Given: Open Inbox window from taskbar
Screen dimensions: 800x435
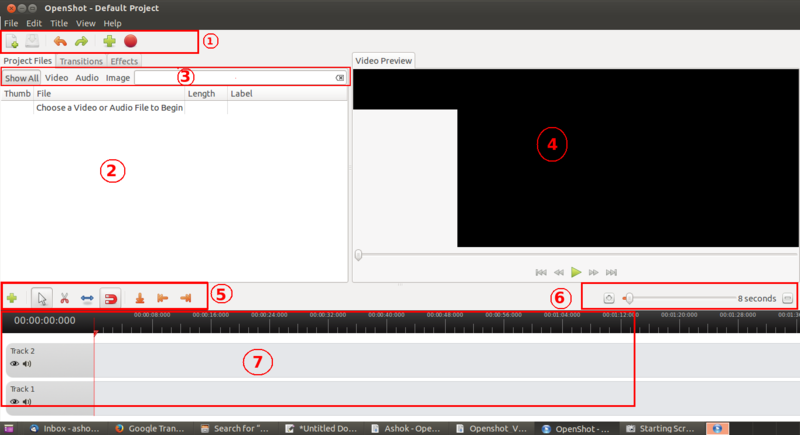Looking at the screenshot, I should (x=65, y=429).
